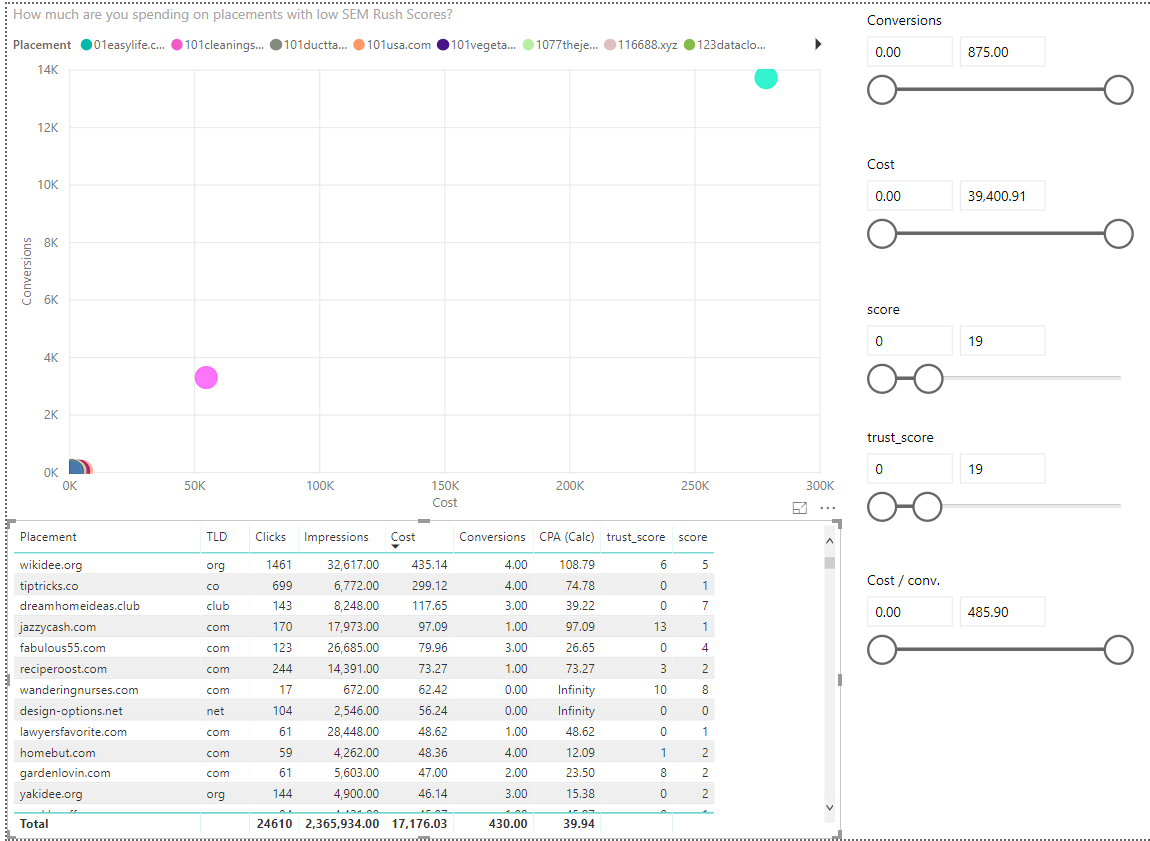The height and width of the screenshot is (841, 1150).
Task: Click the Conversions slider right handle
Action: pyautogui.click(x=1118, y=90)
